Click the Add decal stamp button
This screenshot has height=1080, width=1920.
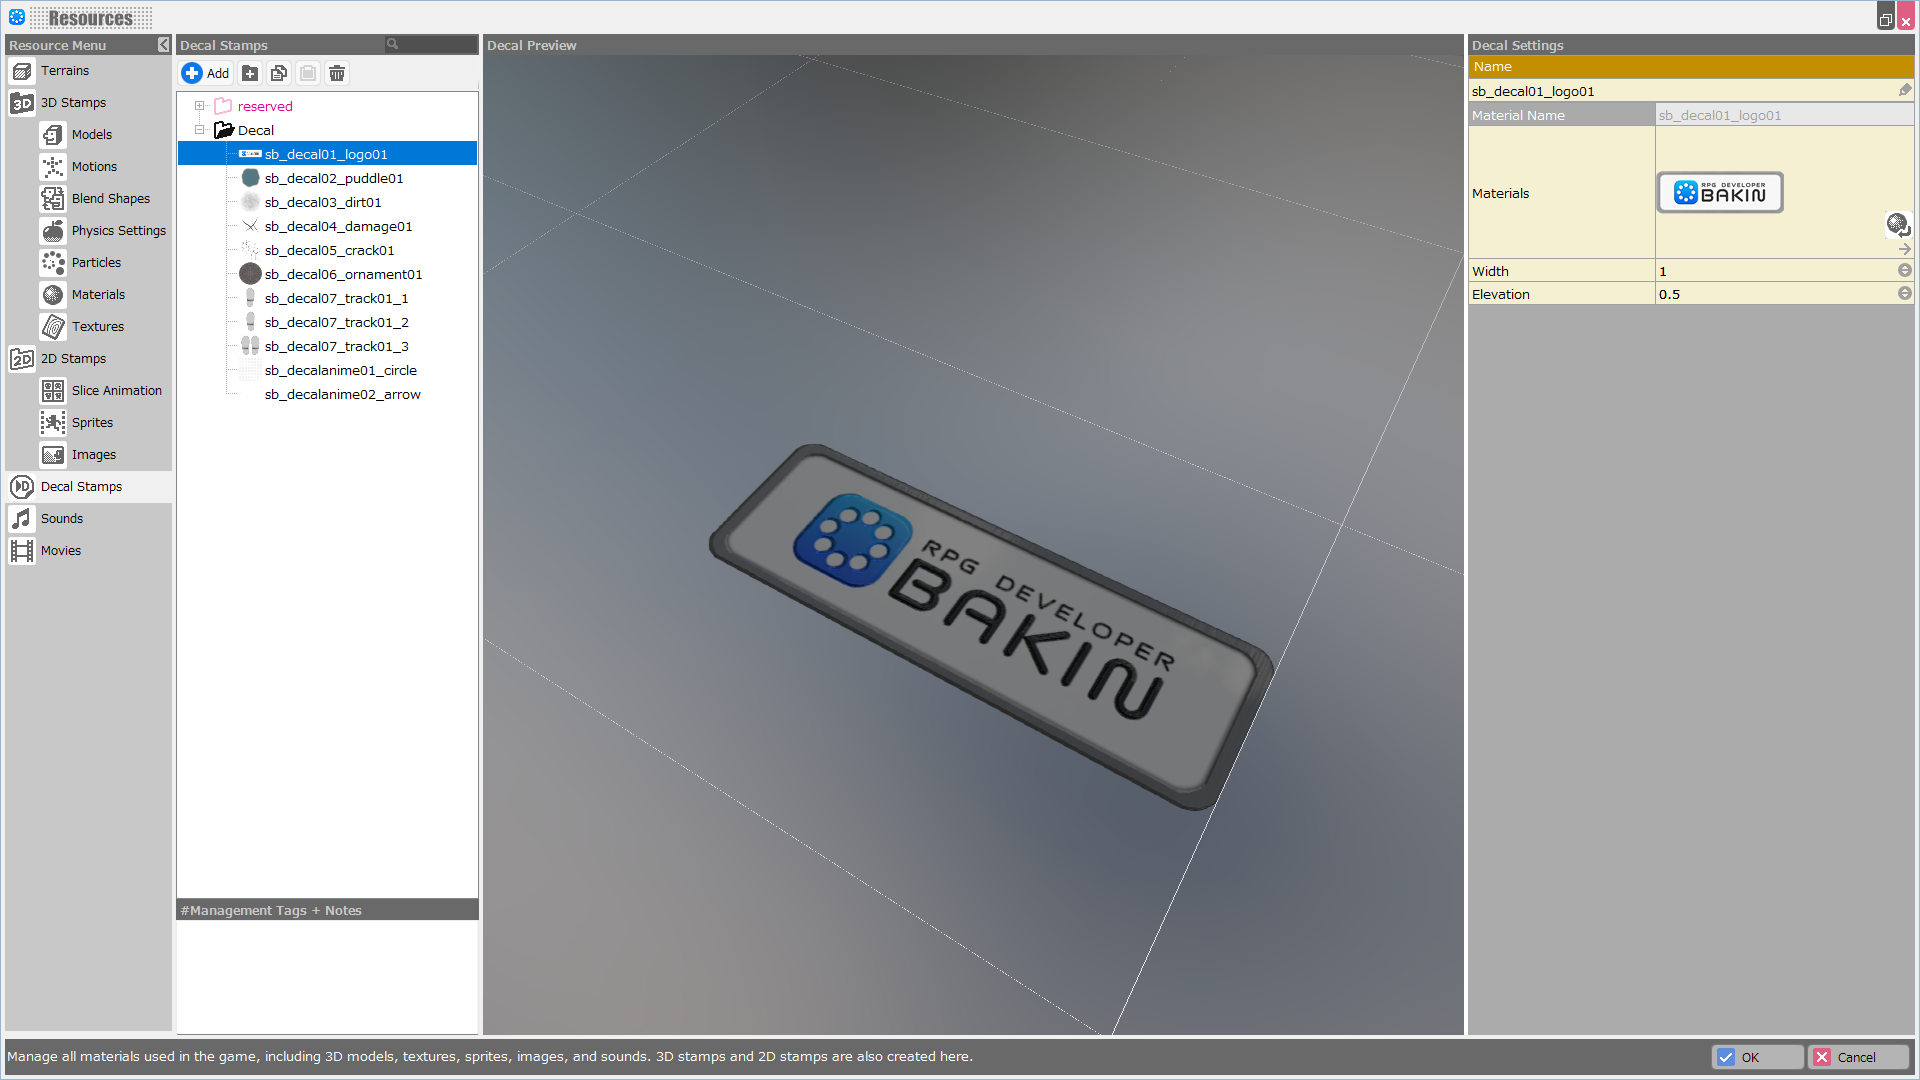(x=206, y=73)
